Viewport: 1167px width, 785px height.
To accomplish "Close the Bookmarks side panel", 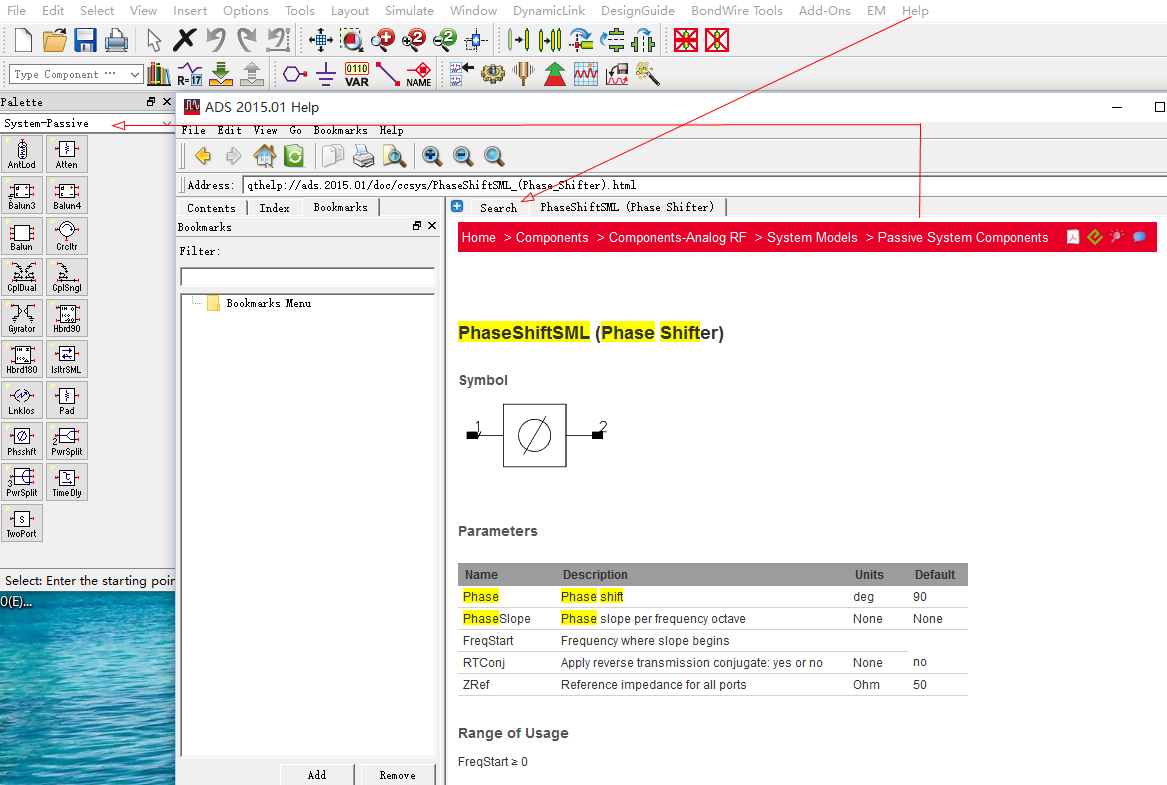I will click(x=432, y=225).
